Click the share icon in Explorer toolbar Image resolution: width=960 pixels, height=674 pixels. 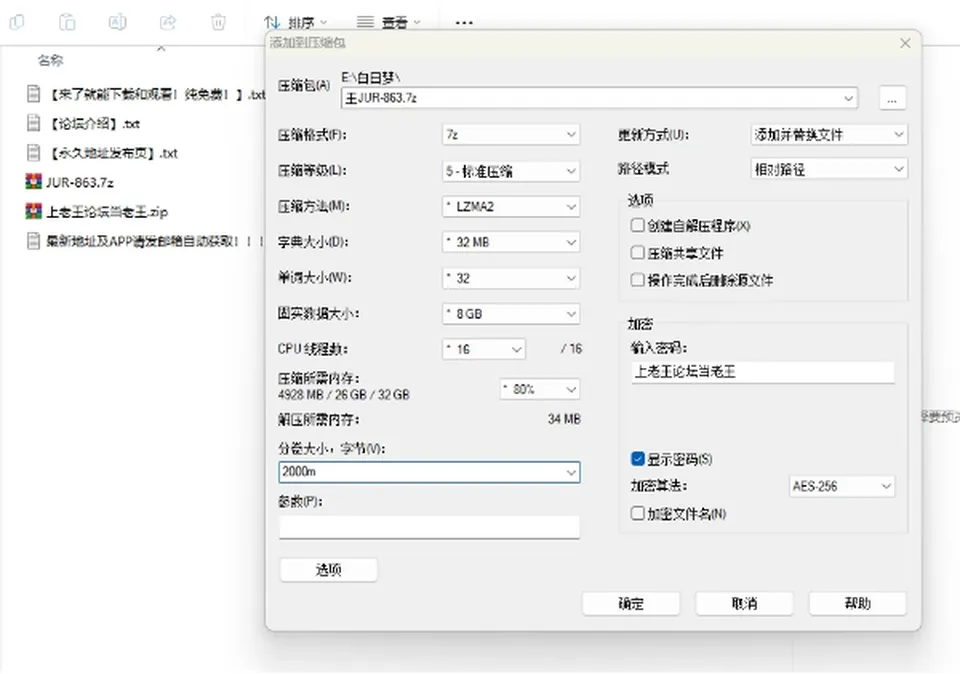click(168, 23)
